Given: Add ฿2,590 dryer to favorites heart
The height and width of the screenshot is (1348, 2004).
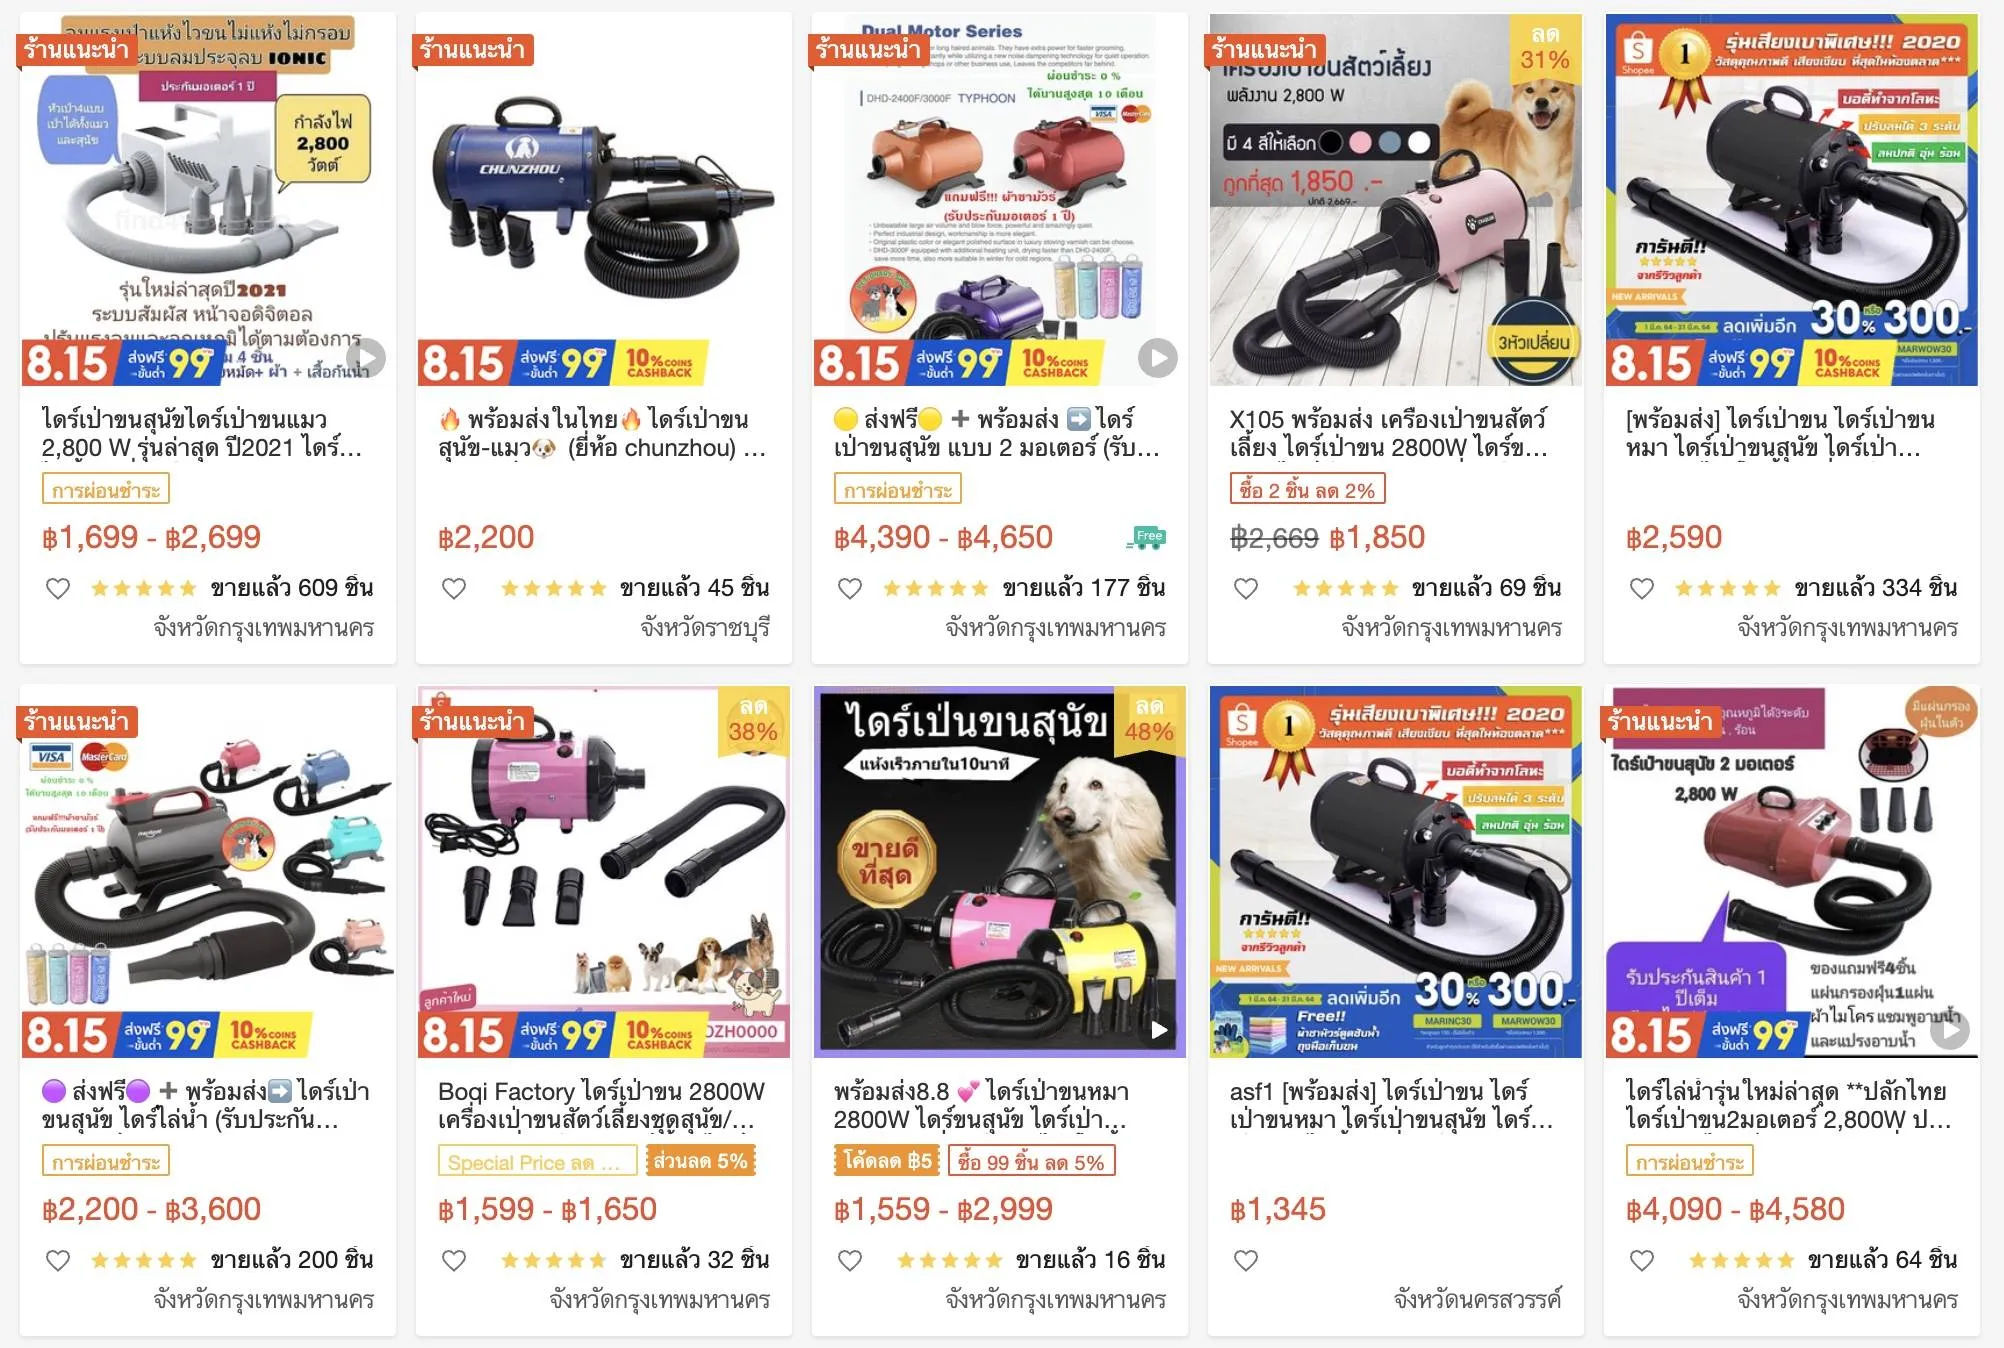Looking at the screenshot, I should pyautogui.click(x=1642, y=588).
